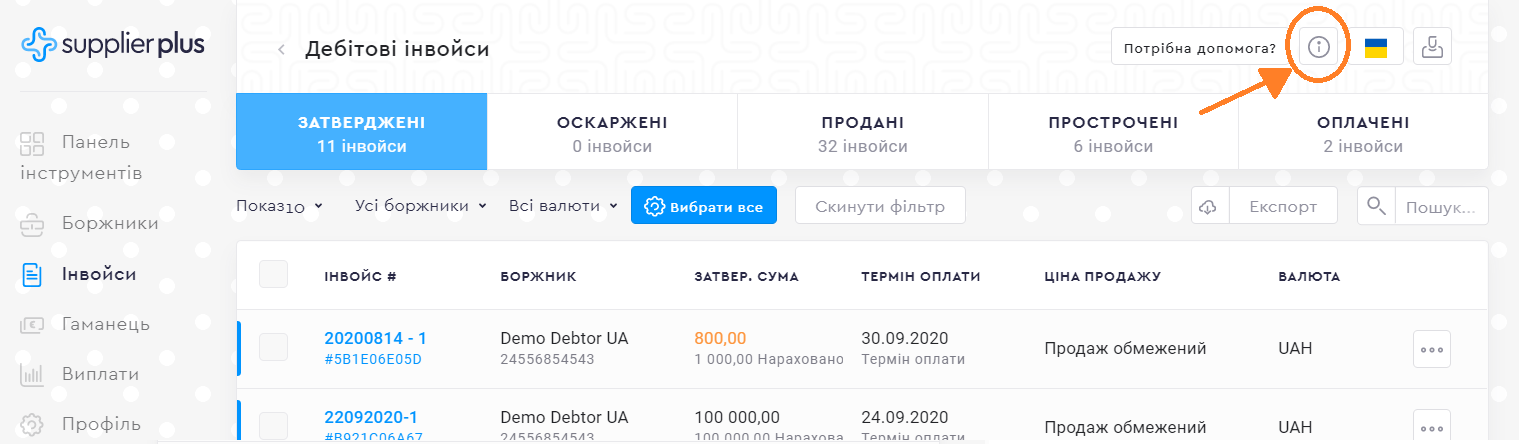Check the box for invoice 20200814 - 1
This screenshot has width=1519, height=444.
point(273,348)
